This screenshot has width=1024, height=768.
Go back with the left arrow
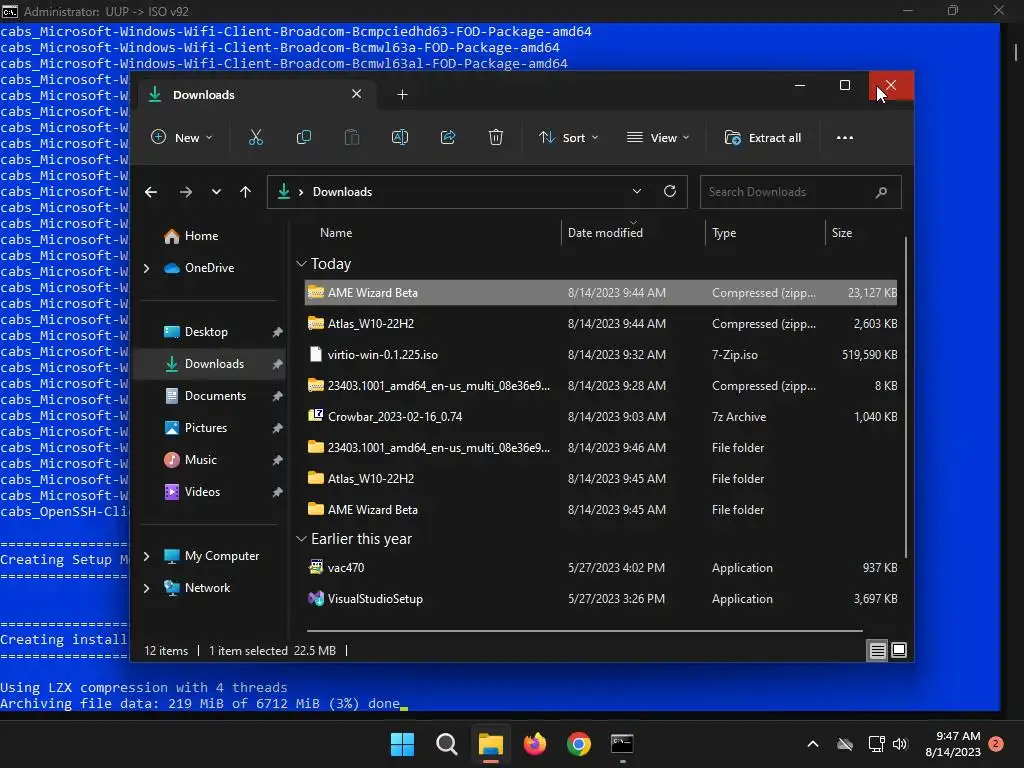[x=151, y=192]
